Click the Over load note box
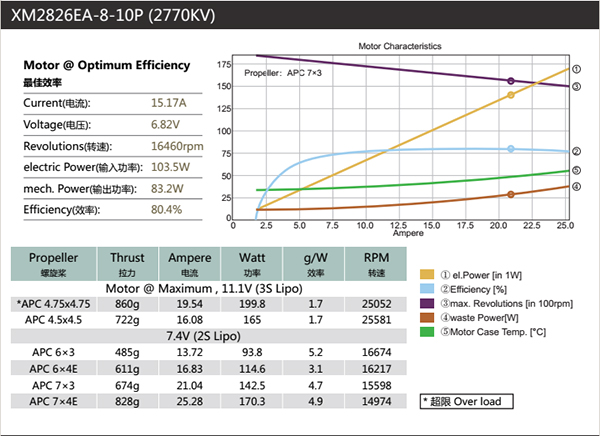 click(x=468, y=402)
